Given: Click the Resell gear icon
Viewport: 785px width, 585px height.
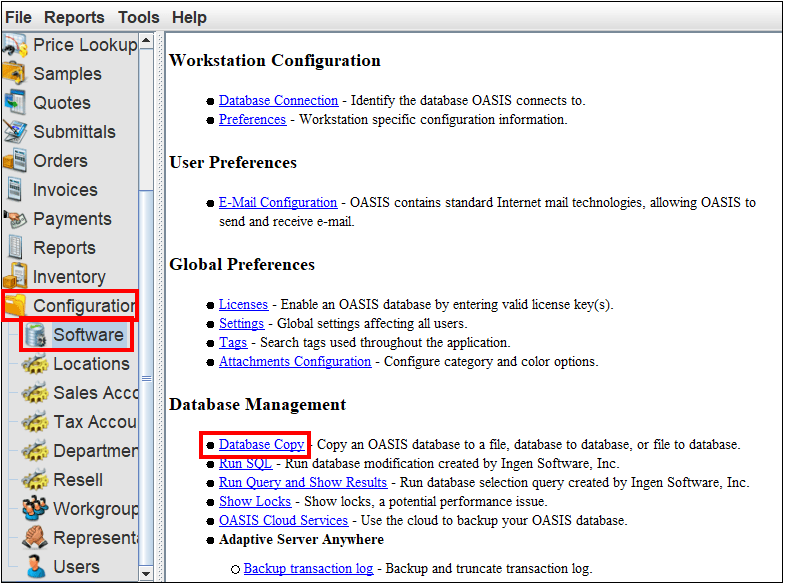Looking at the screenshot, I should click(35, 480).
